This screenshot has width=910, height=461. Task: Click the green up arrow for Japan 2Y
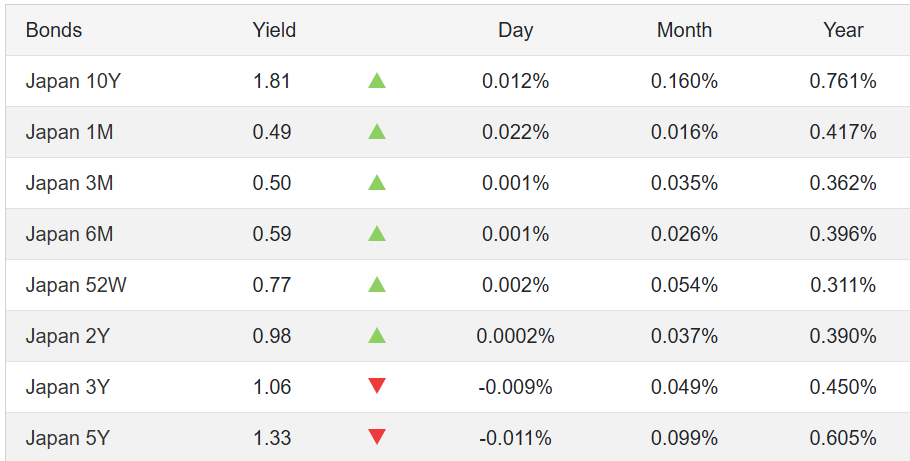(x=377, y=336)
